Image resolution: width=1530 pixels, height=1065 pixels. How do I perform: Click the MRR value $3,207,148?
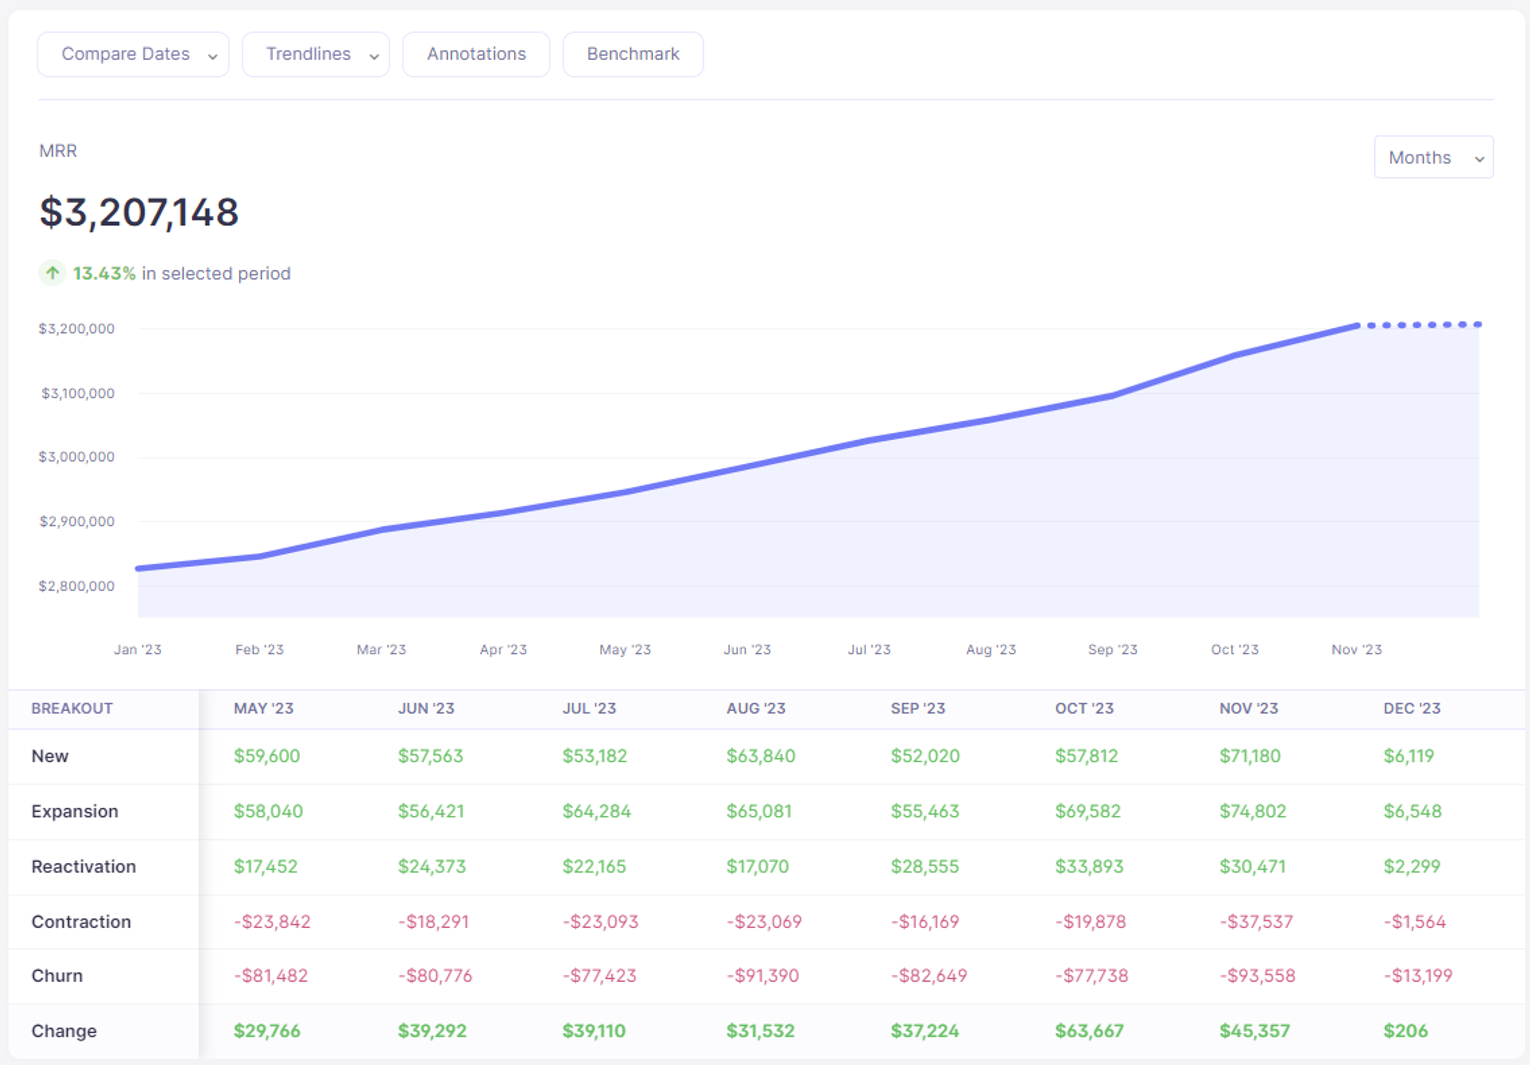pos(139,212)
